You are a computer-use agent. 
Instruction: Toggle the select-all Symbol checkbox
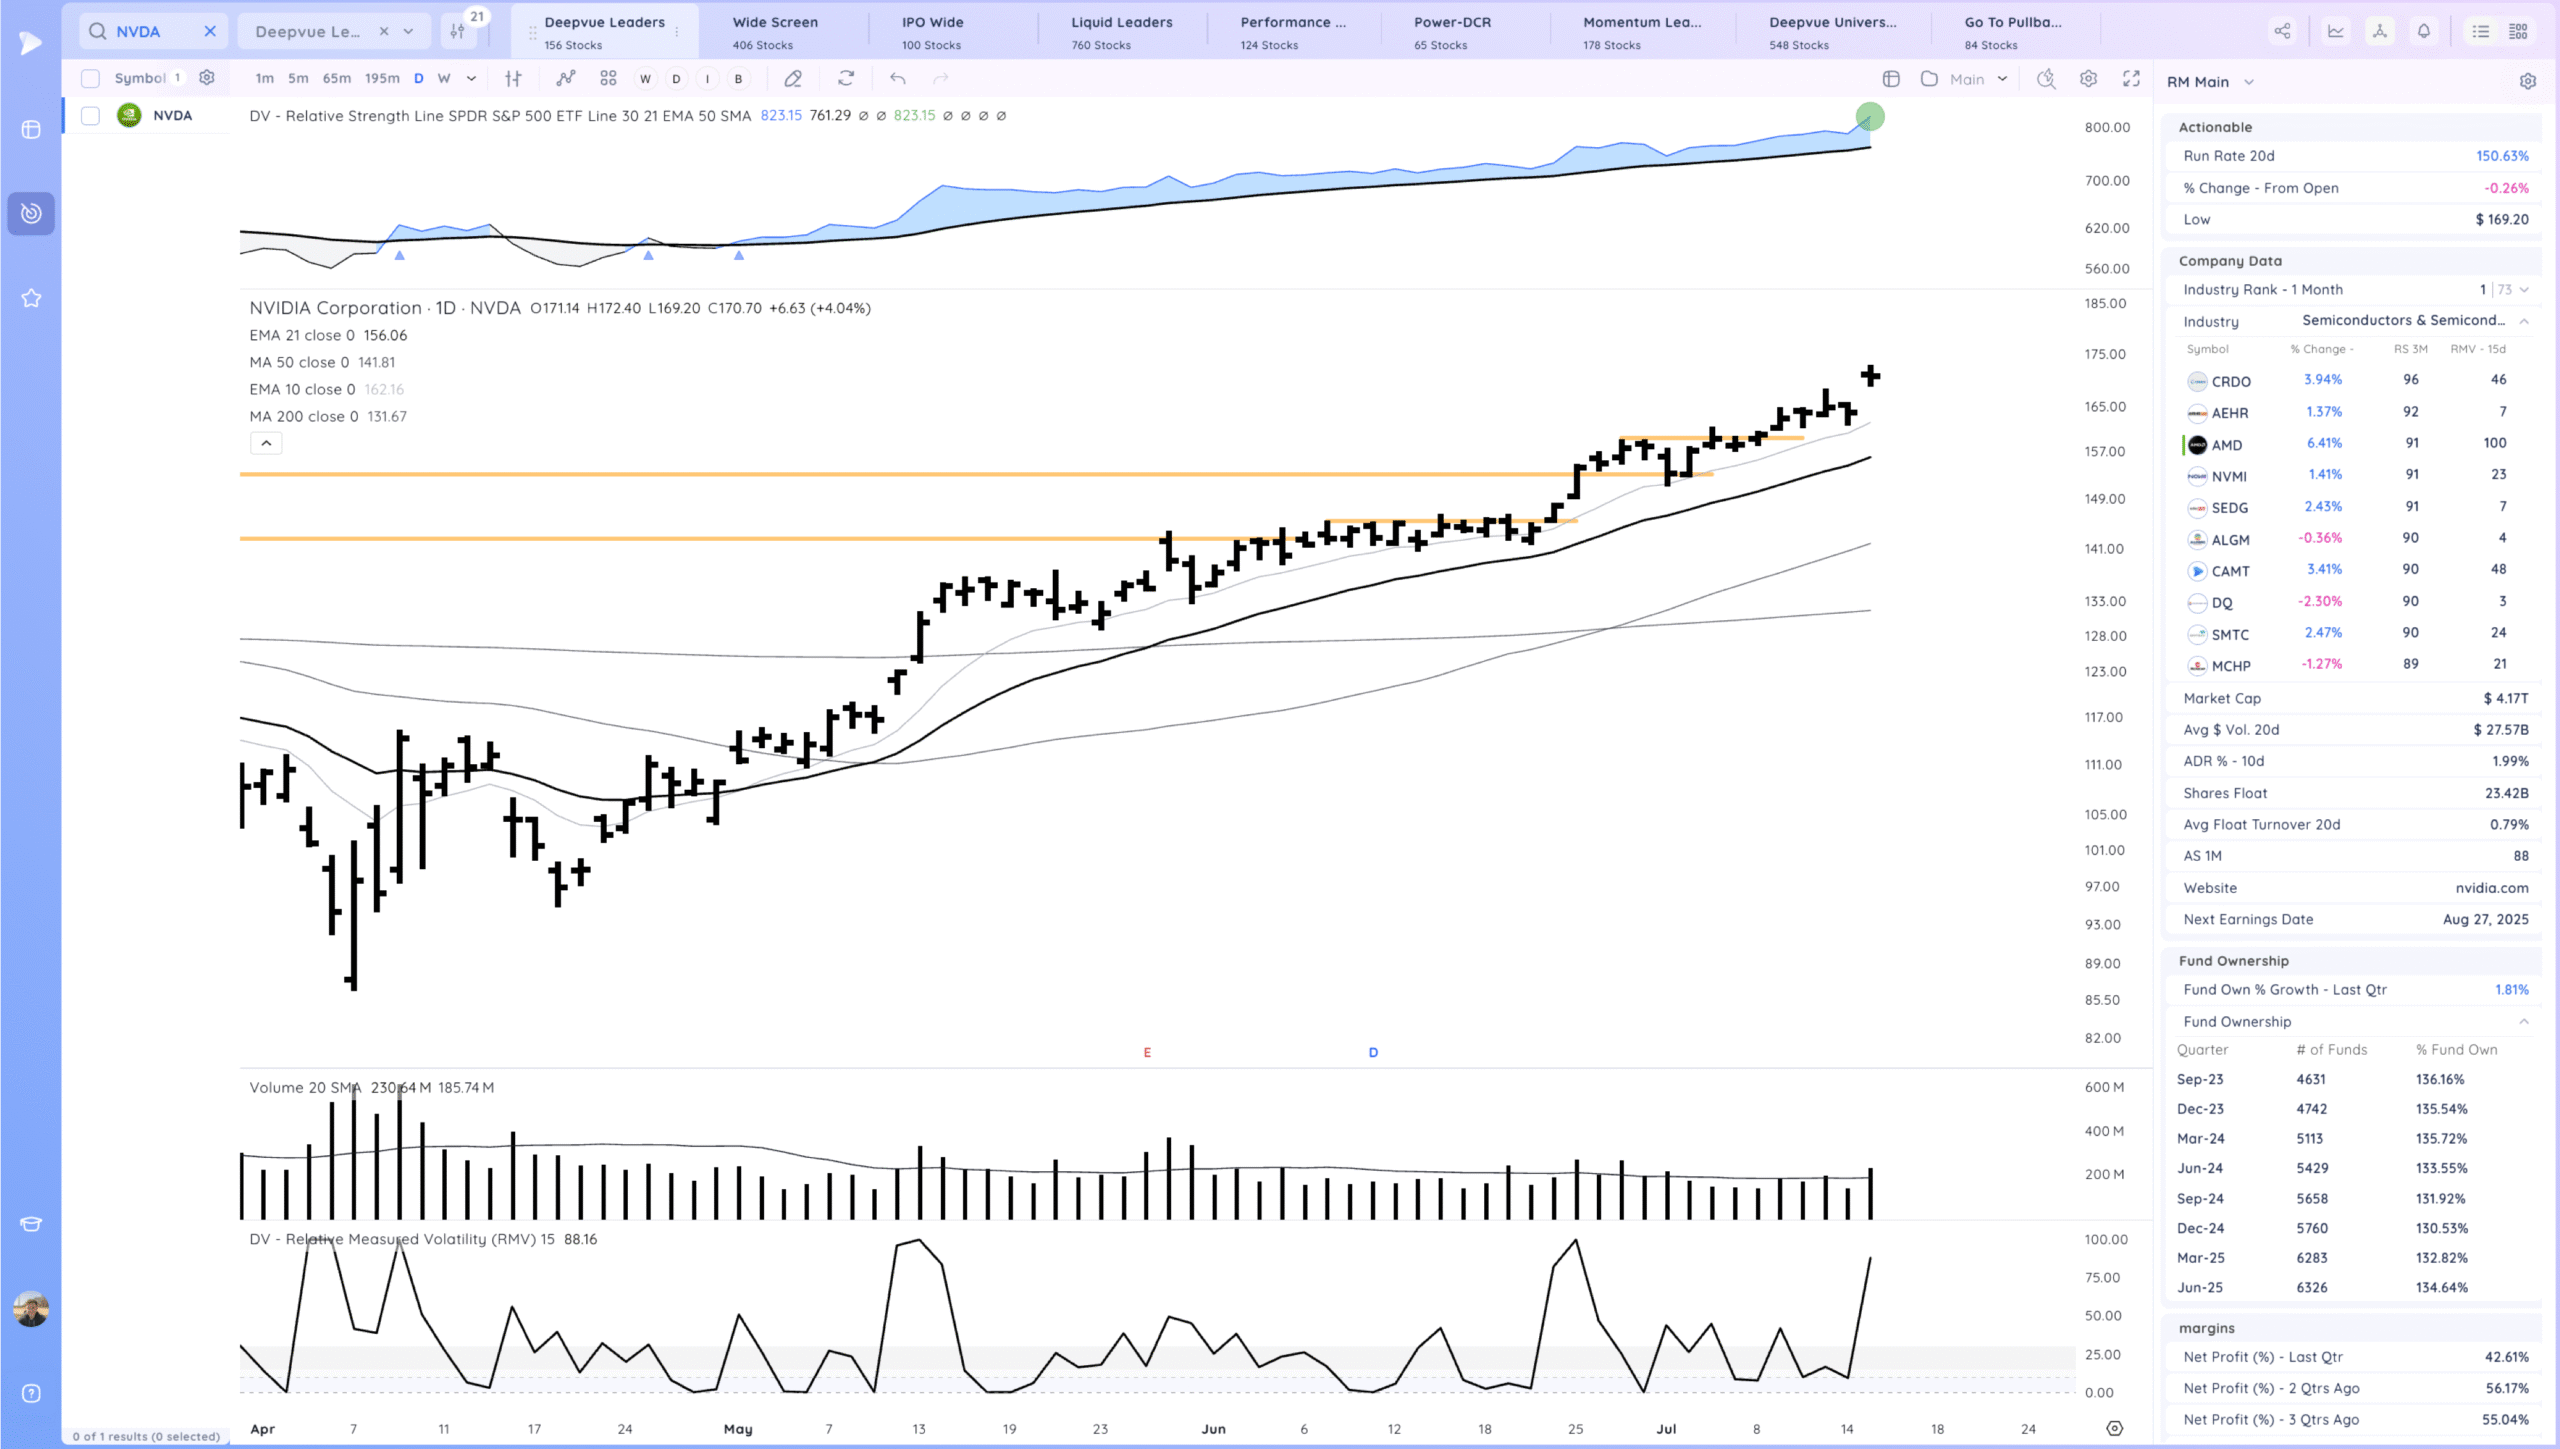[x=90, y=78]
